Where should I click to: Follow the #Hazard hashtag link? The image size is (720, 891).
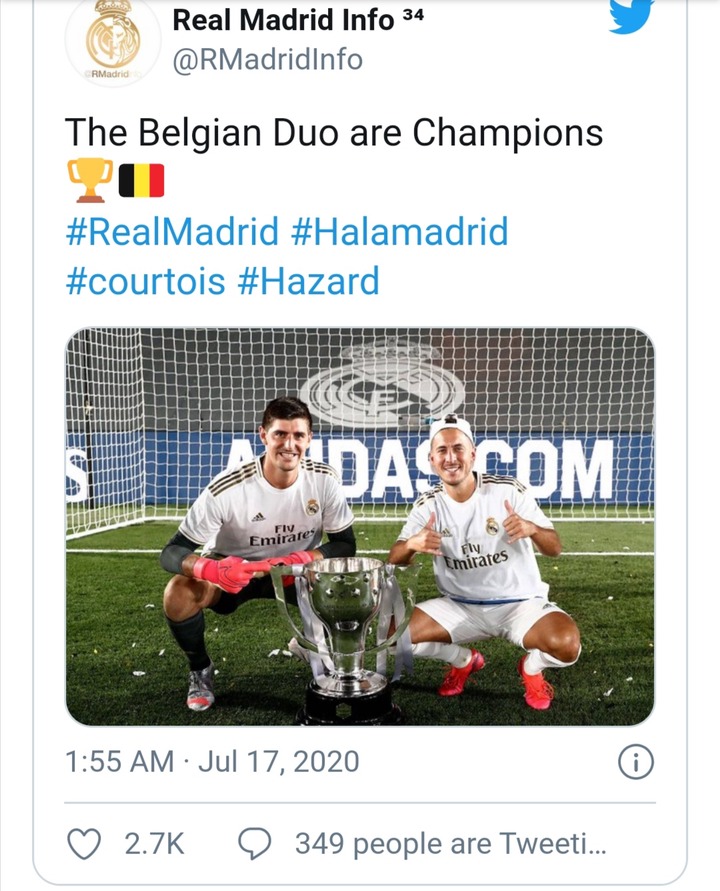click(308, 281)
